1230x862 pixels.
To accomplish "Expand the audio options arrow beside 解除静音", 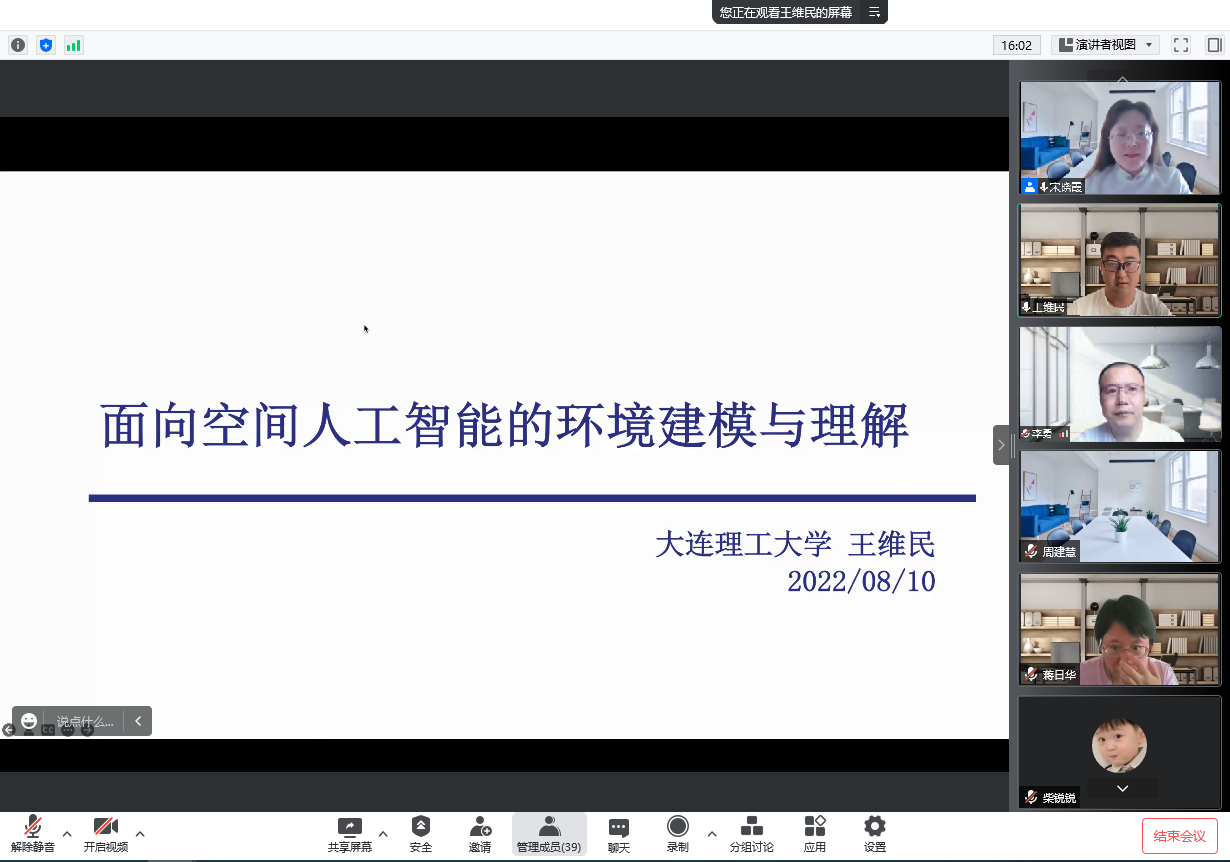I will [67, 833].
